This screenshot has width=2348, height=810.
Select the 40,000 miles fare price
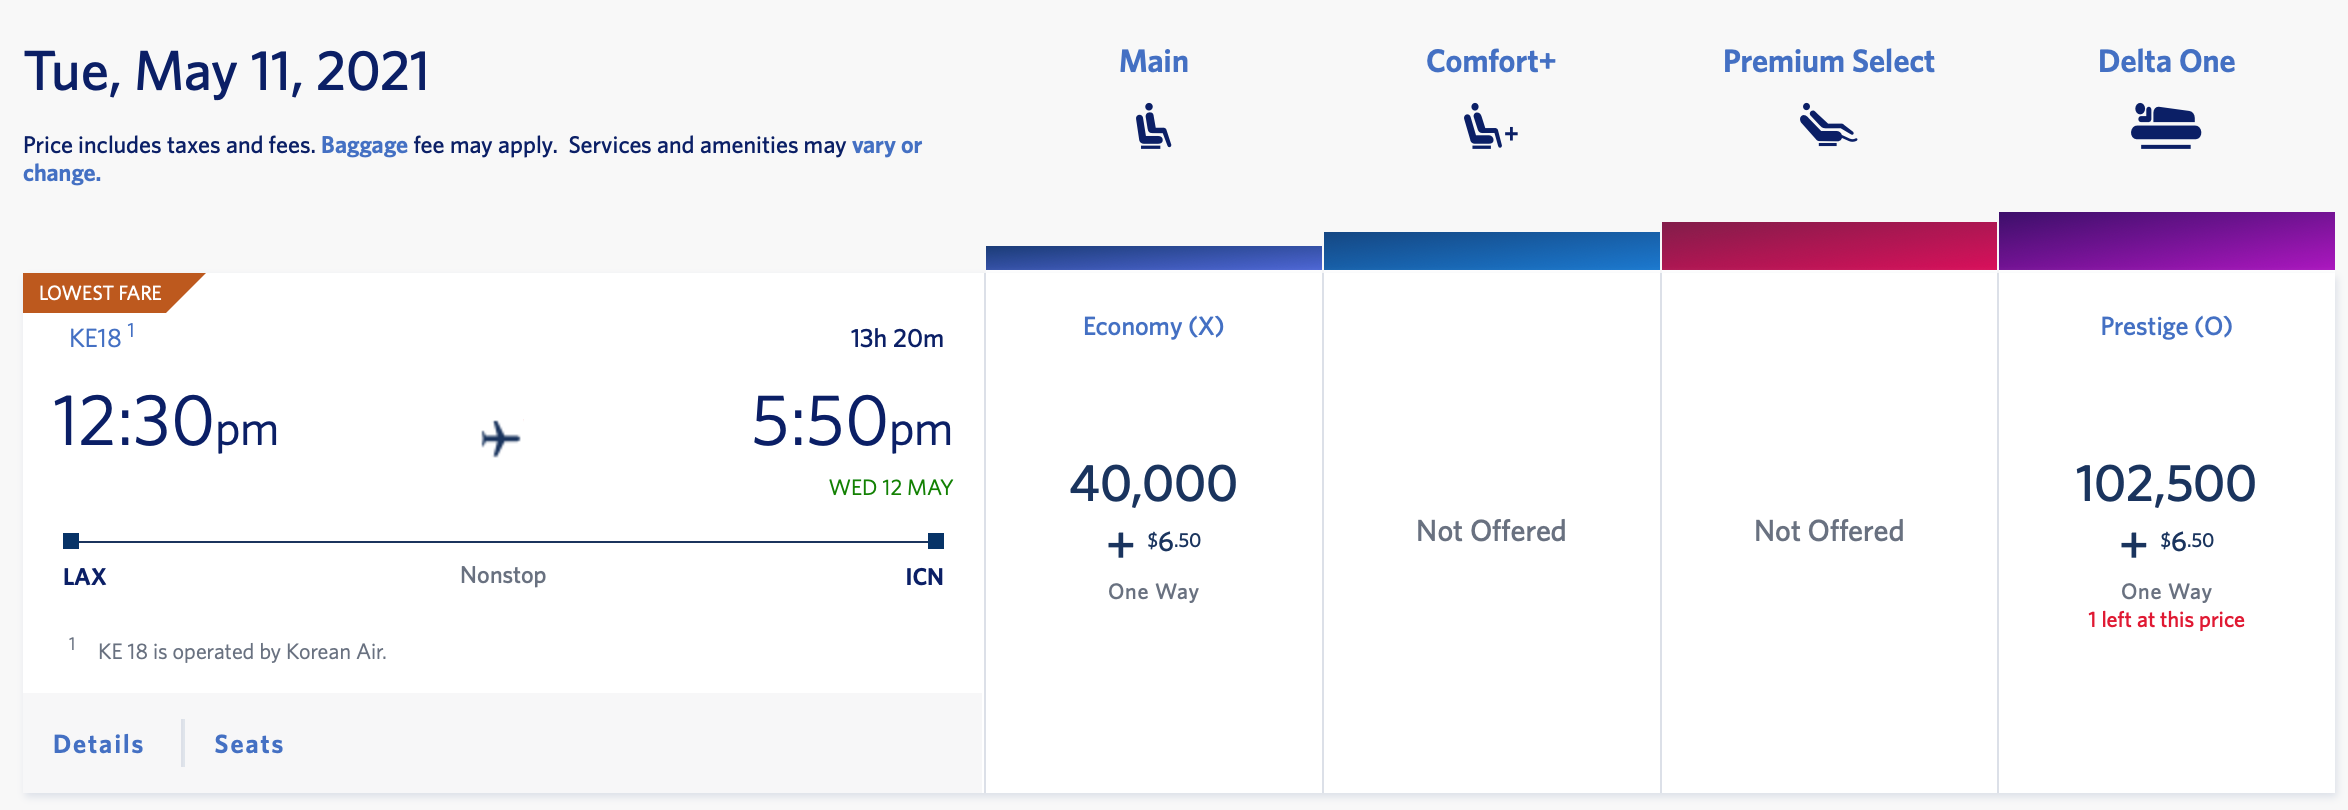[x=1153, y=485]
